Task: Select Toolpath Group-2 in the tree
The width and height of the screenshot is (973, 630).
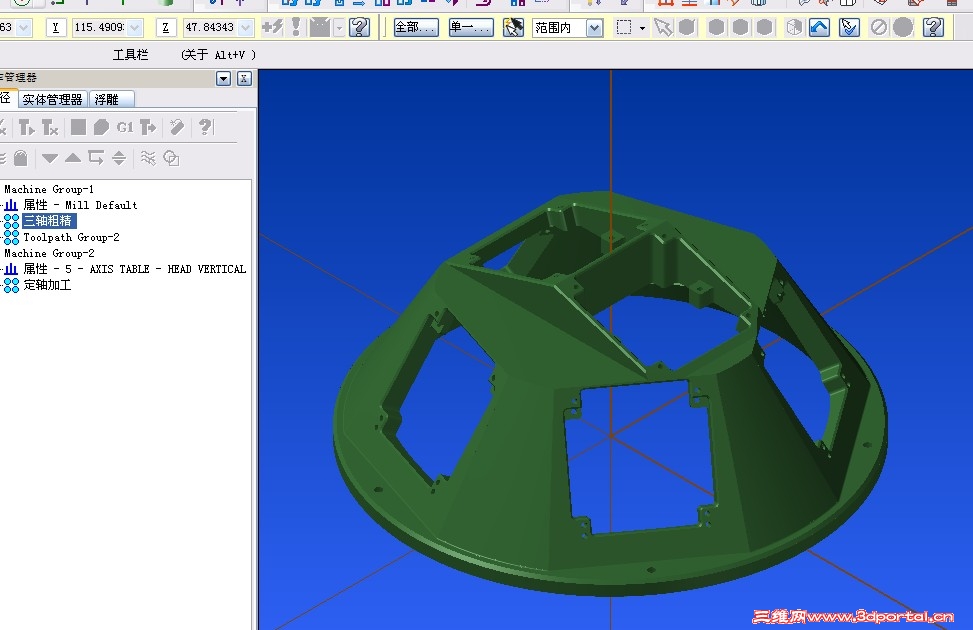Action: tap(71, 237)
